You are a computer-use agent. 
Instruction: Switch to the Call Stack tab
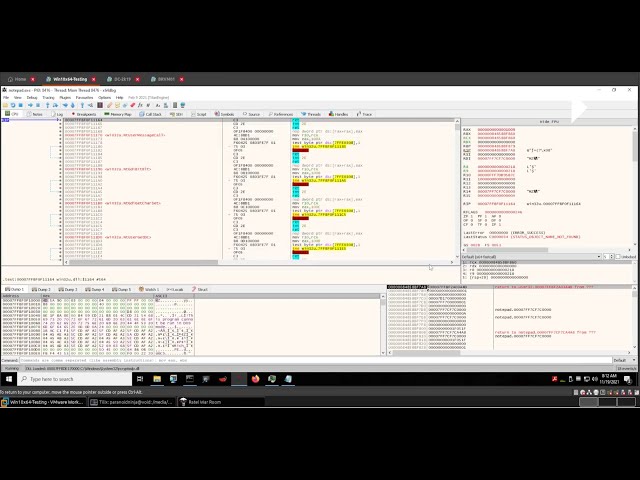tap(150, 114)
